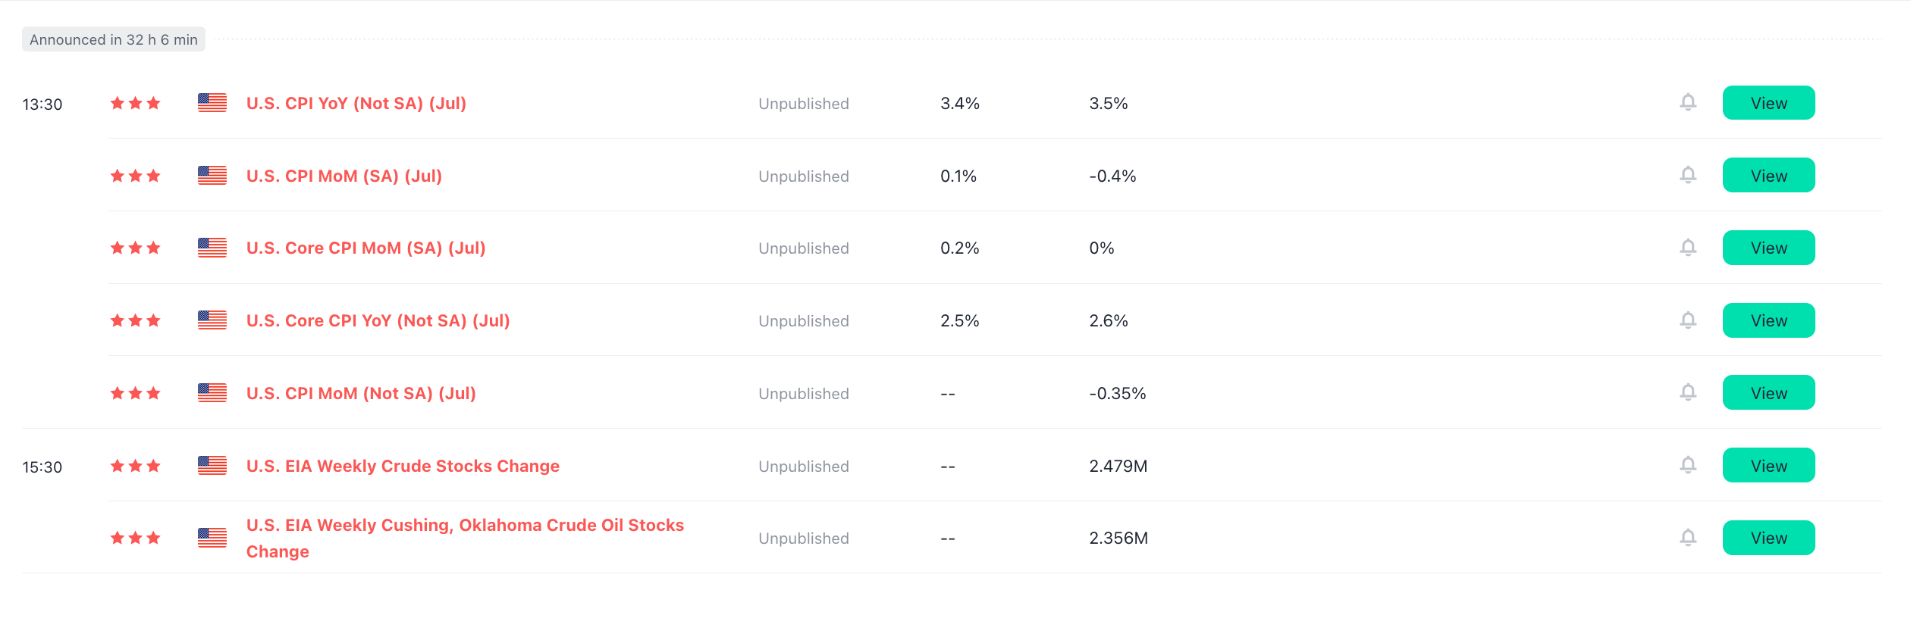
Task: Click View button for Cushing Oklahoma row
Action: pos(1768,538)
